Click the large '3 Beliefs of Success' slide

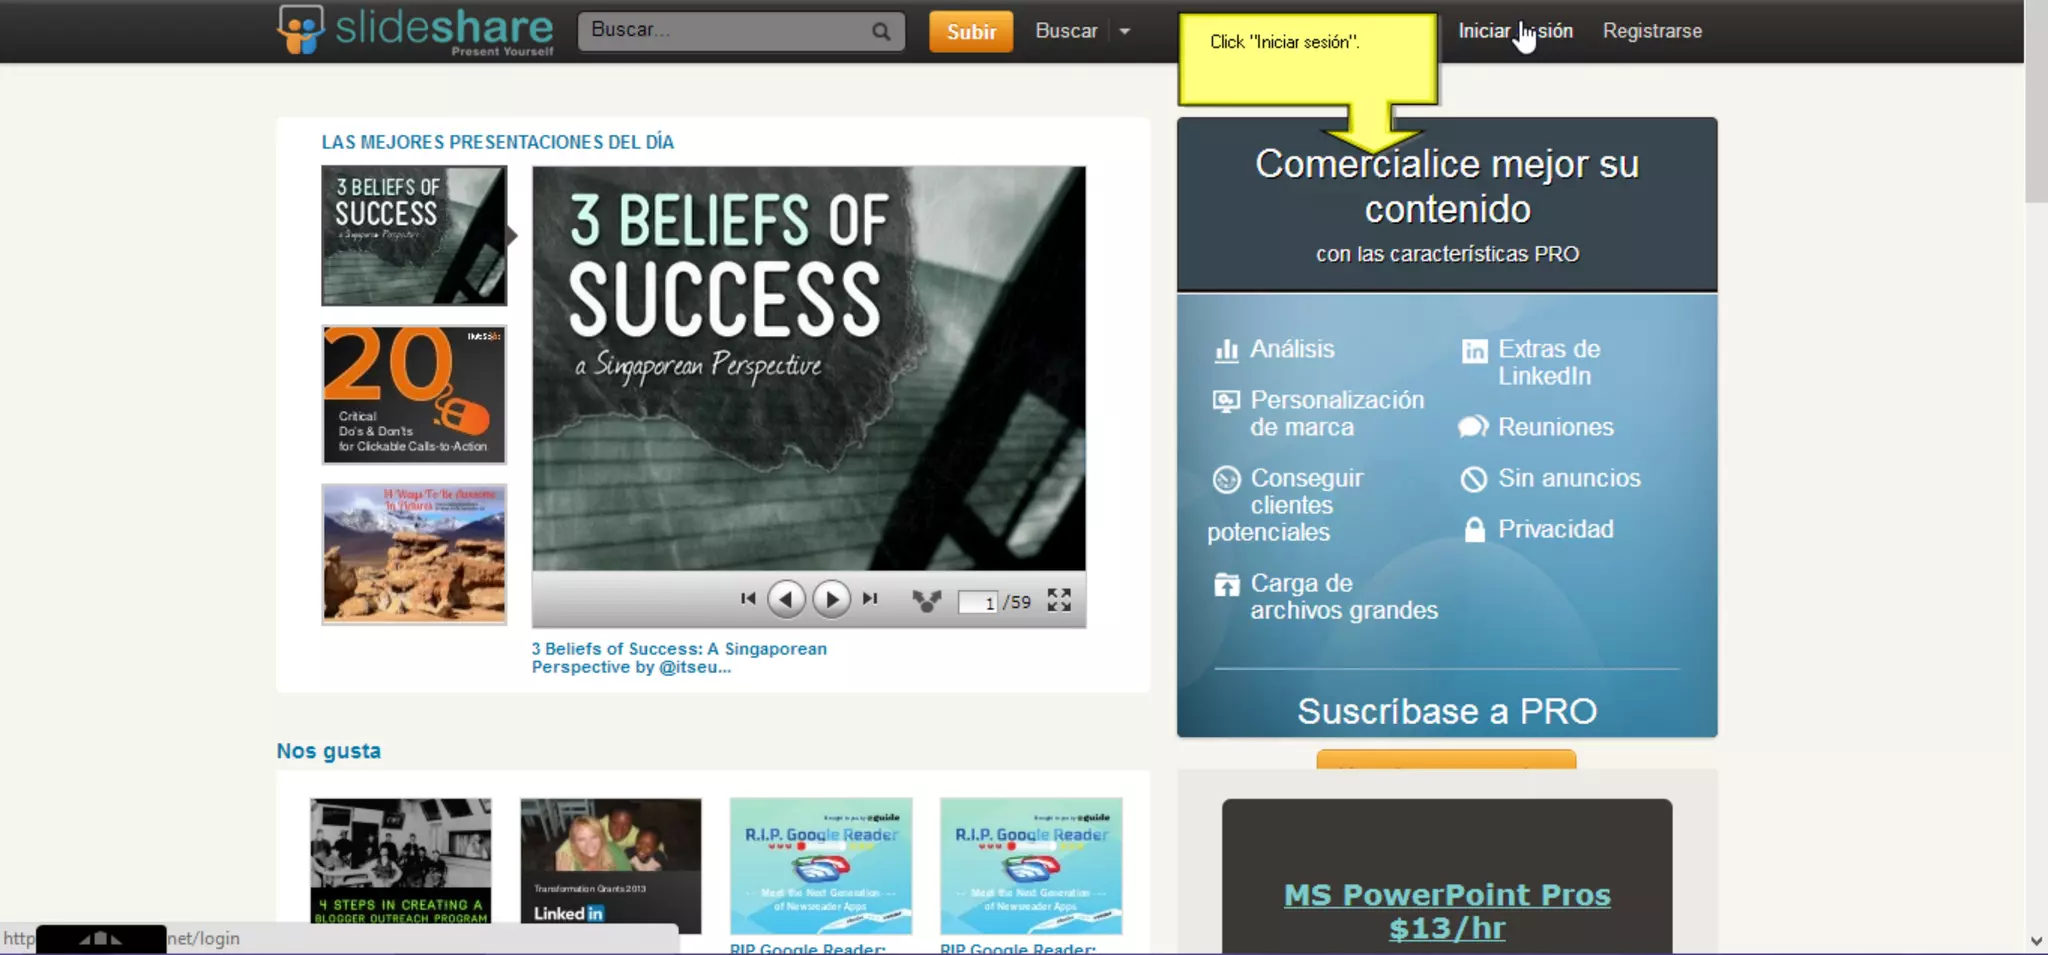809,368
